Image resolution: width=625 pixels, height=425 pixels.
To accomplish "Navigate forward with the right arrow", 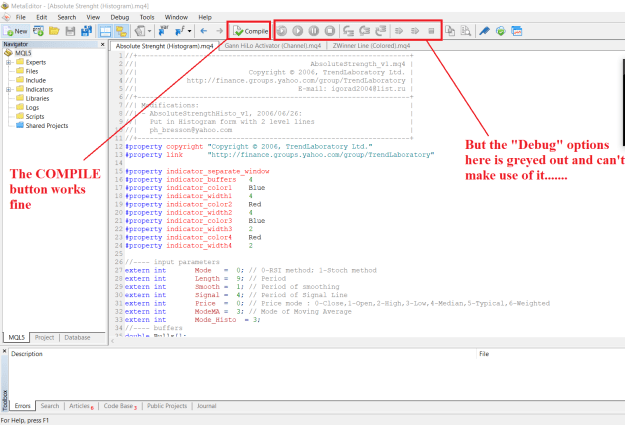I will [220, 31].
